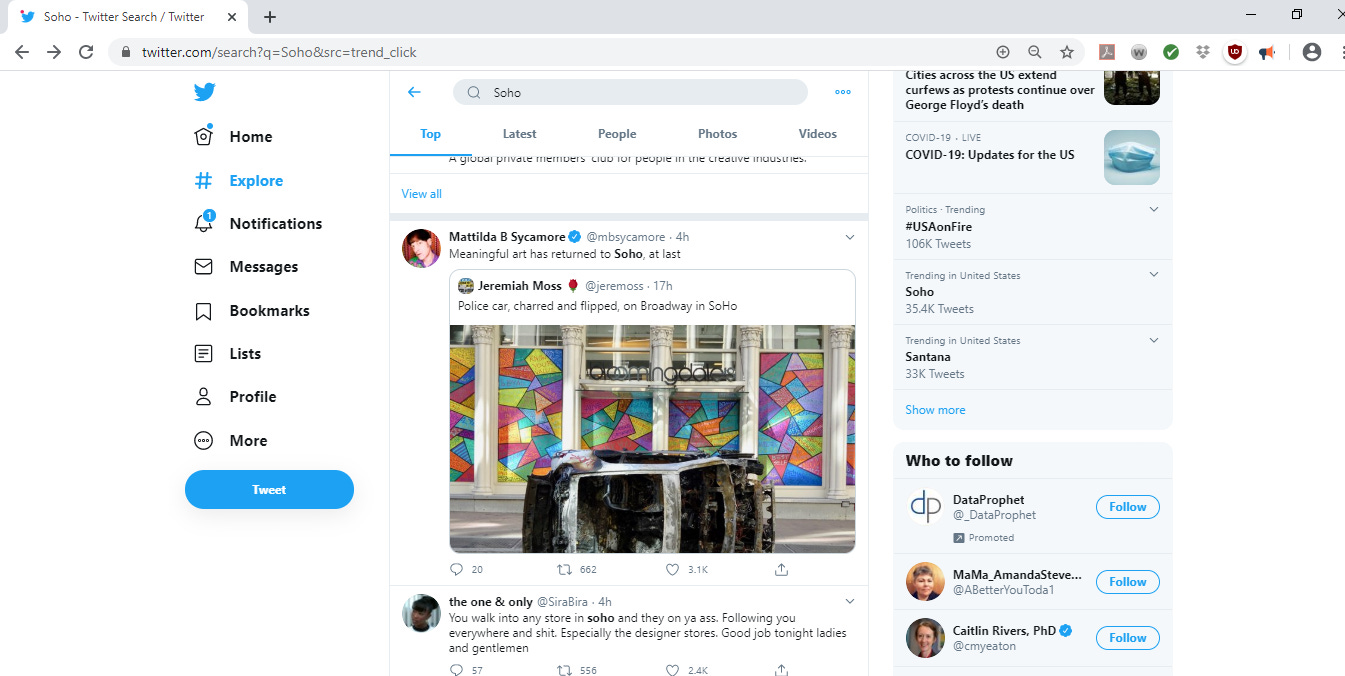Open Jeremiah Moss quoted tweet name
Image resolution: width=1345 pixels, height=676 pixels.
(x=520, y=286)
